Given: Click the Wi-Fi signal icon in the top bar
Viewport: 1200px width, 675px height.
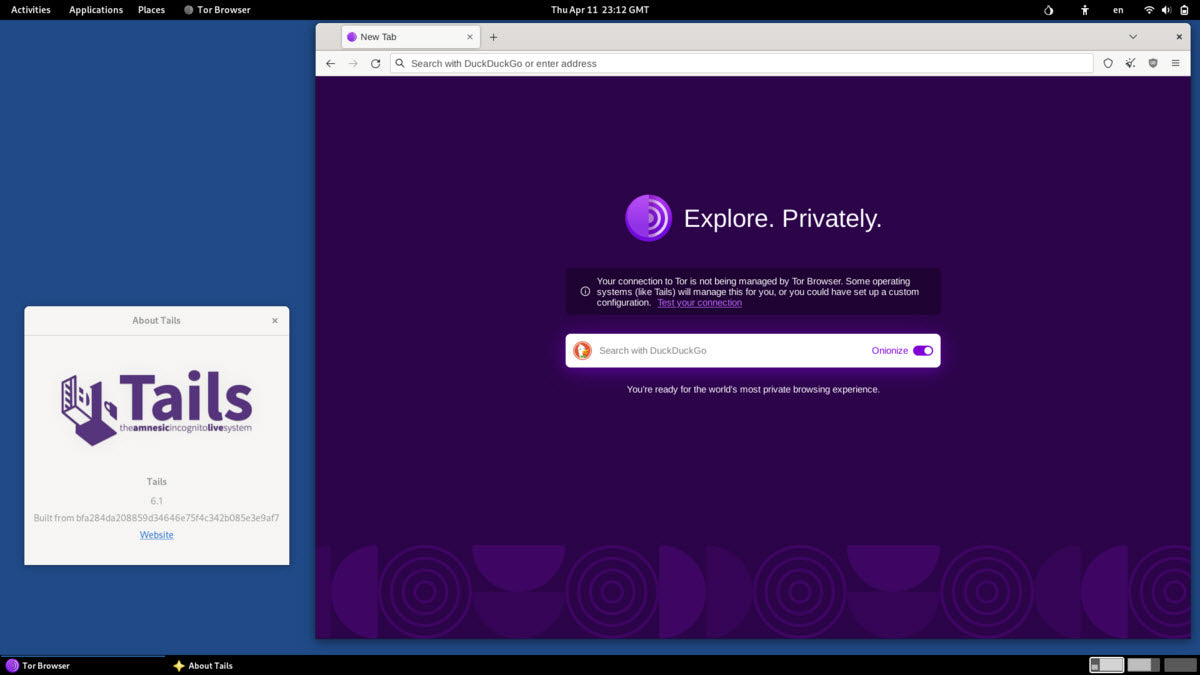Looking at the screenshot, I should coord(1148,9).
